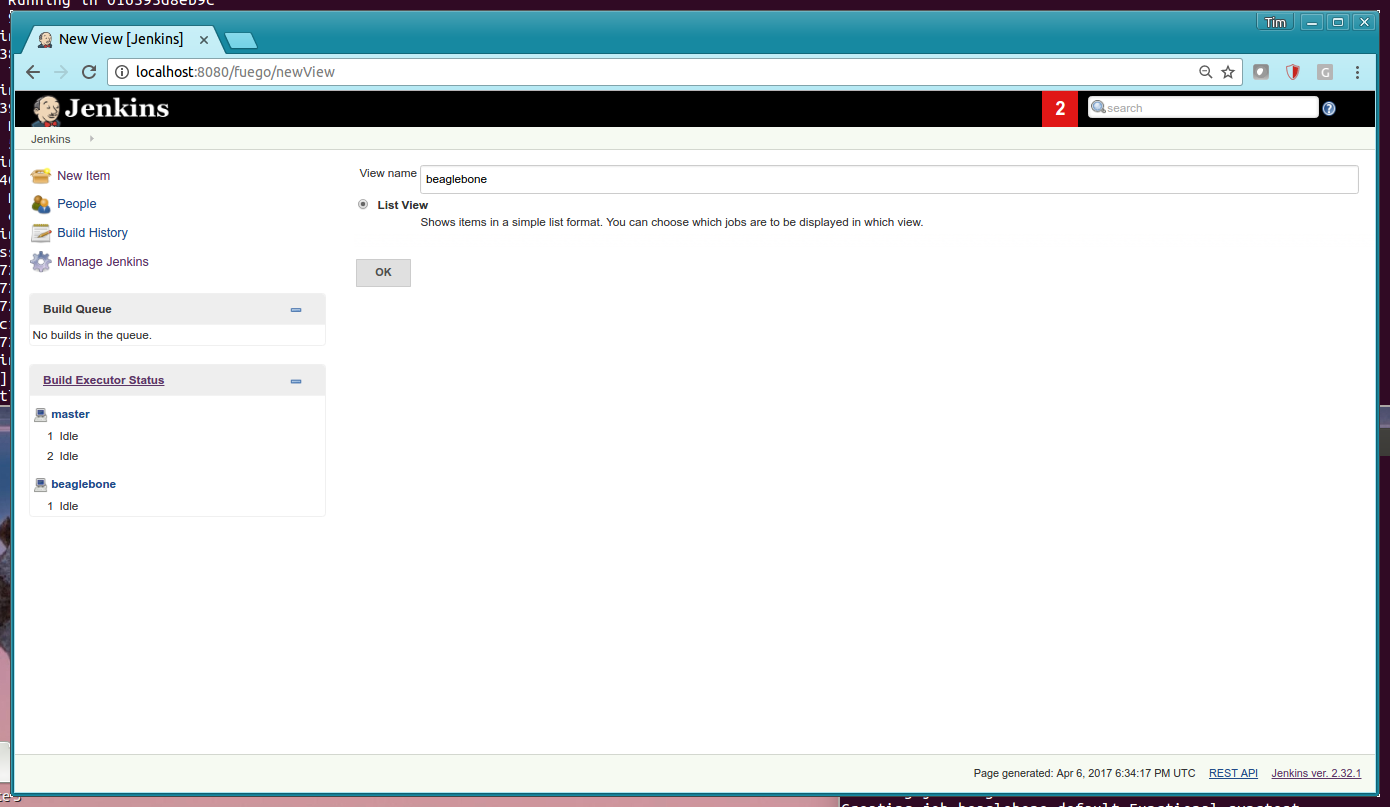This screenshot has width=1390, height=807.
Task: Click the List View description text
Action: coord(671,222)
